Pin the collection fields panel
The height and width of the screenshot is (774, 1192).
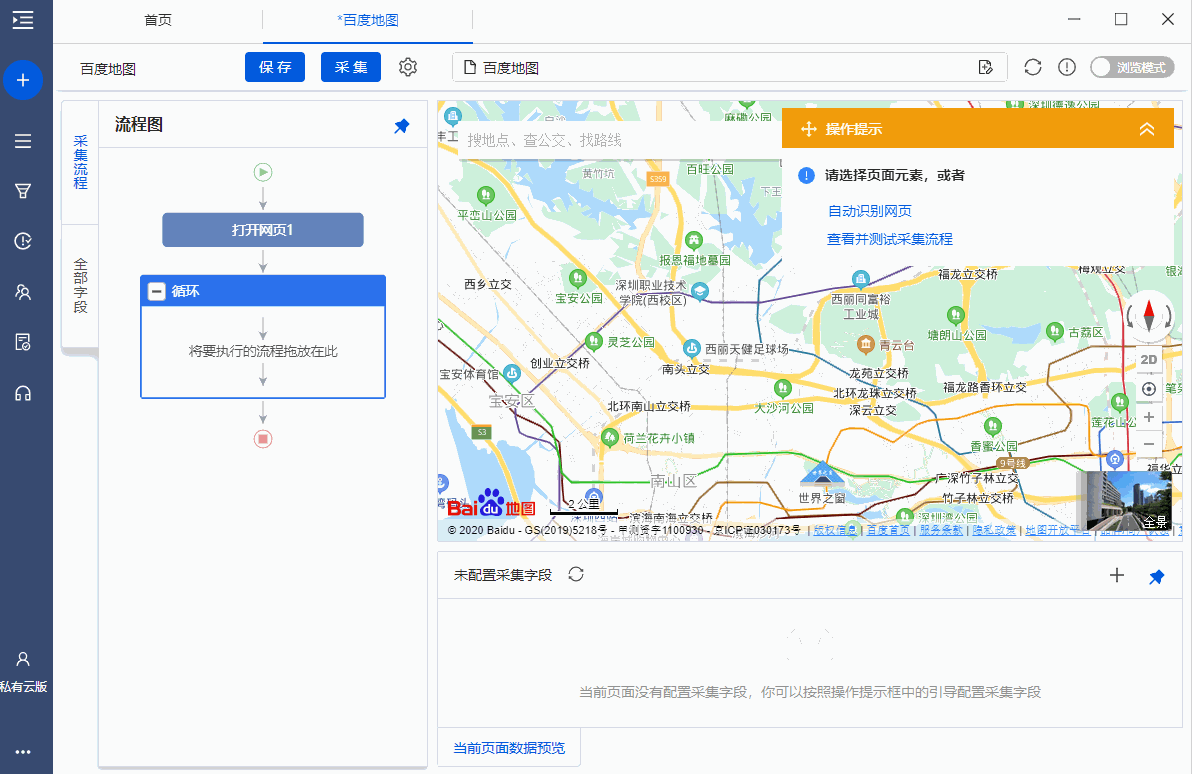point(1156,577)
